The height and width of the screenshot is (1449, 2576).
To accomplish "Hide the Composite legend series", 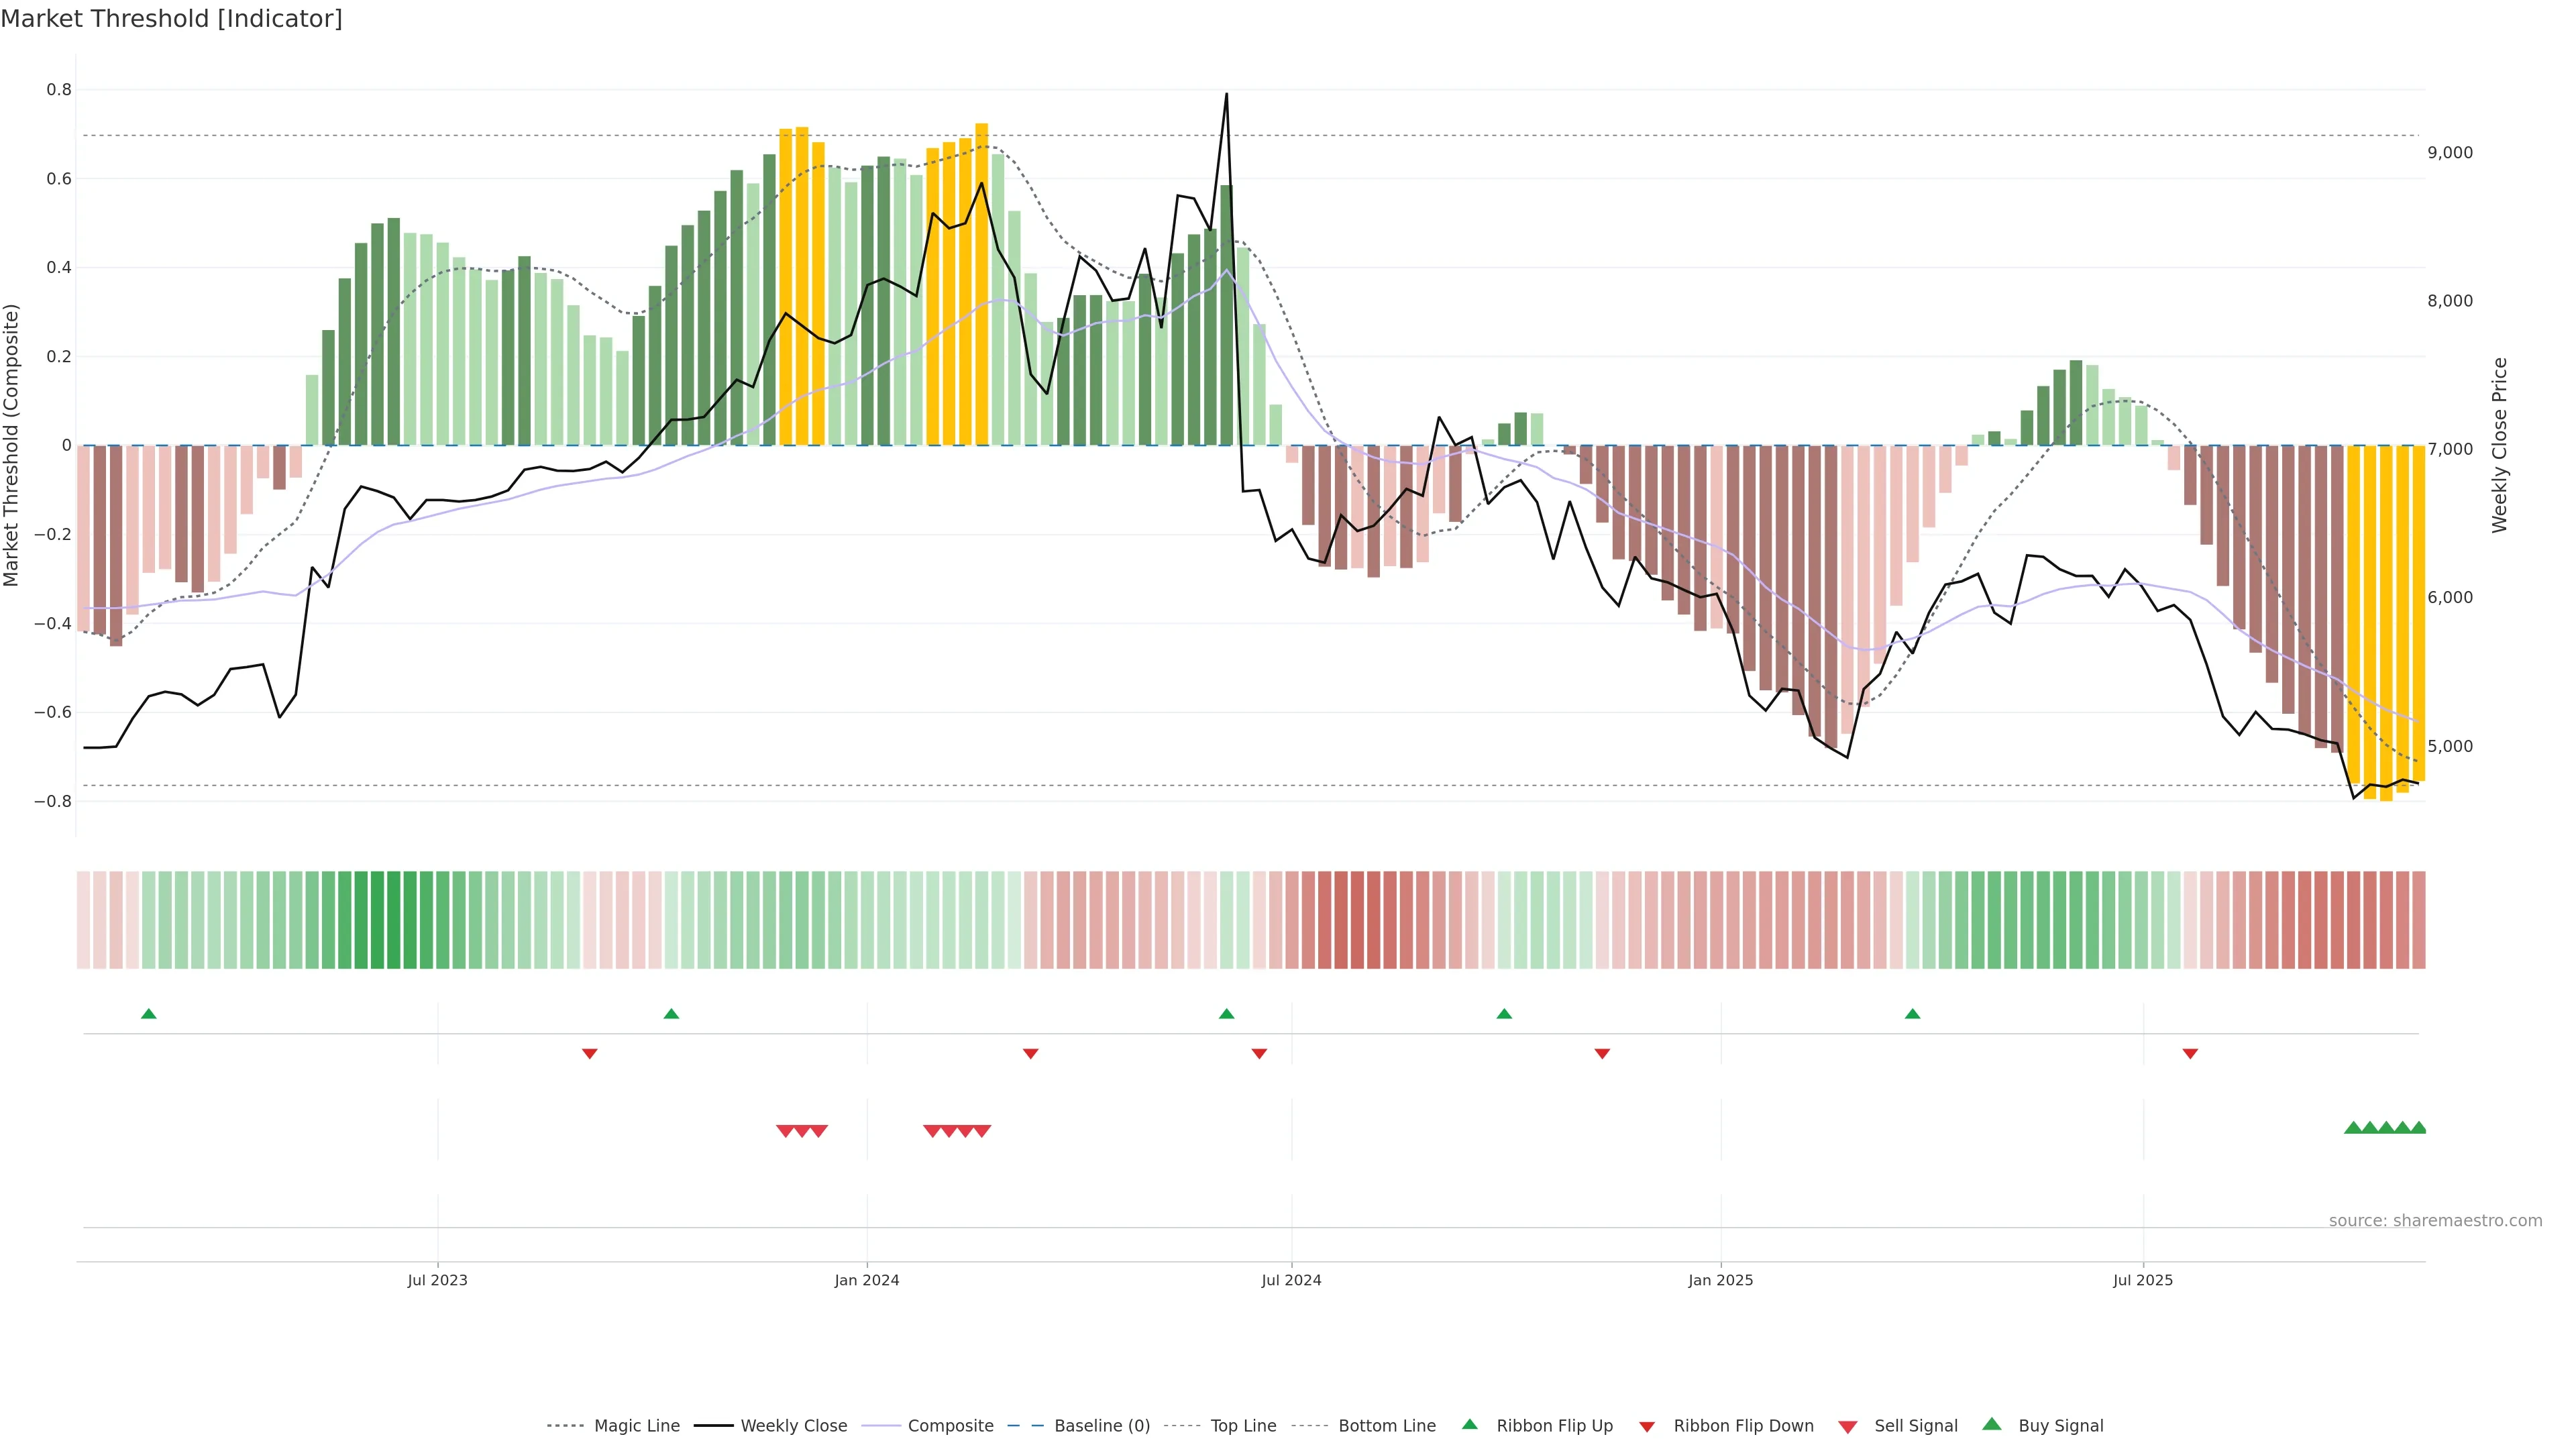I will 950,1426.
